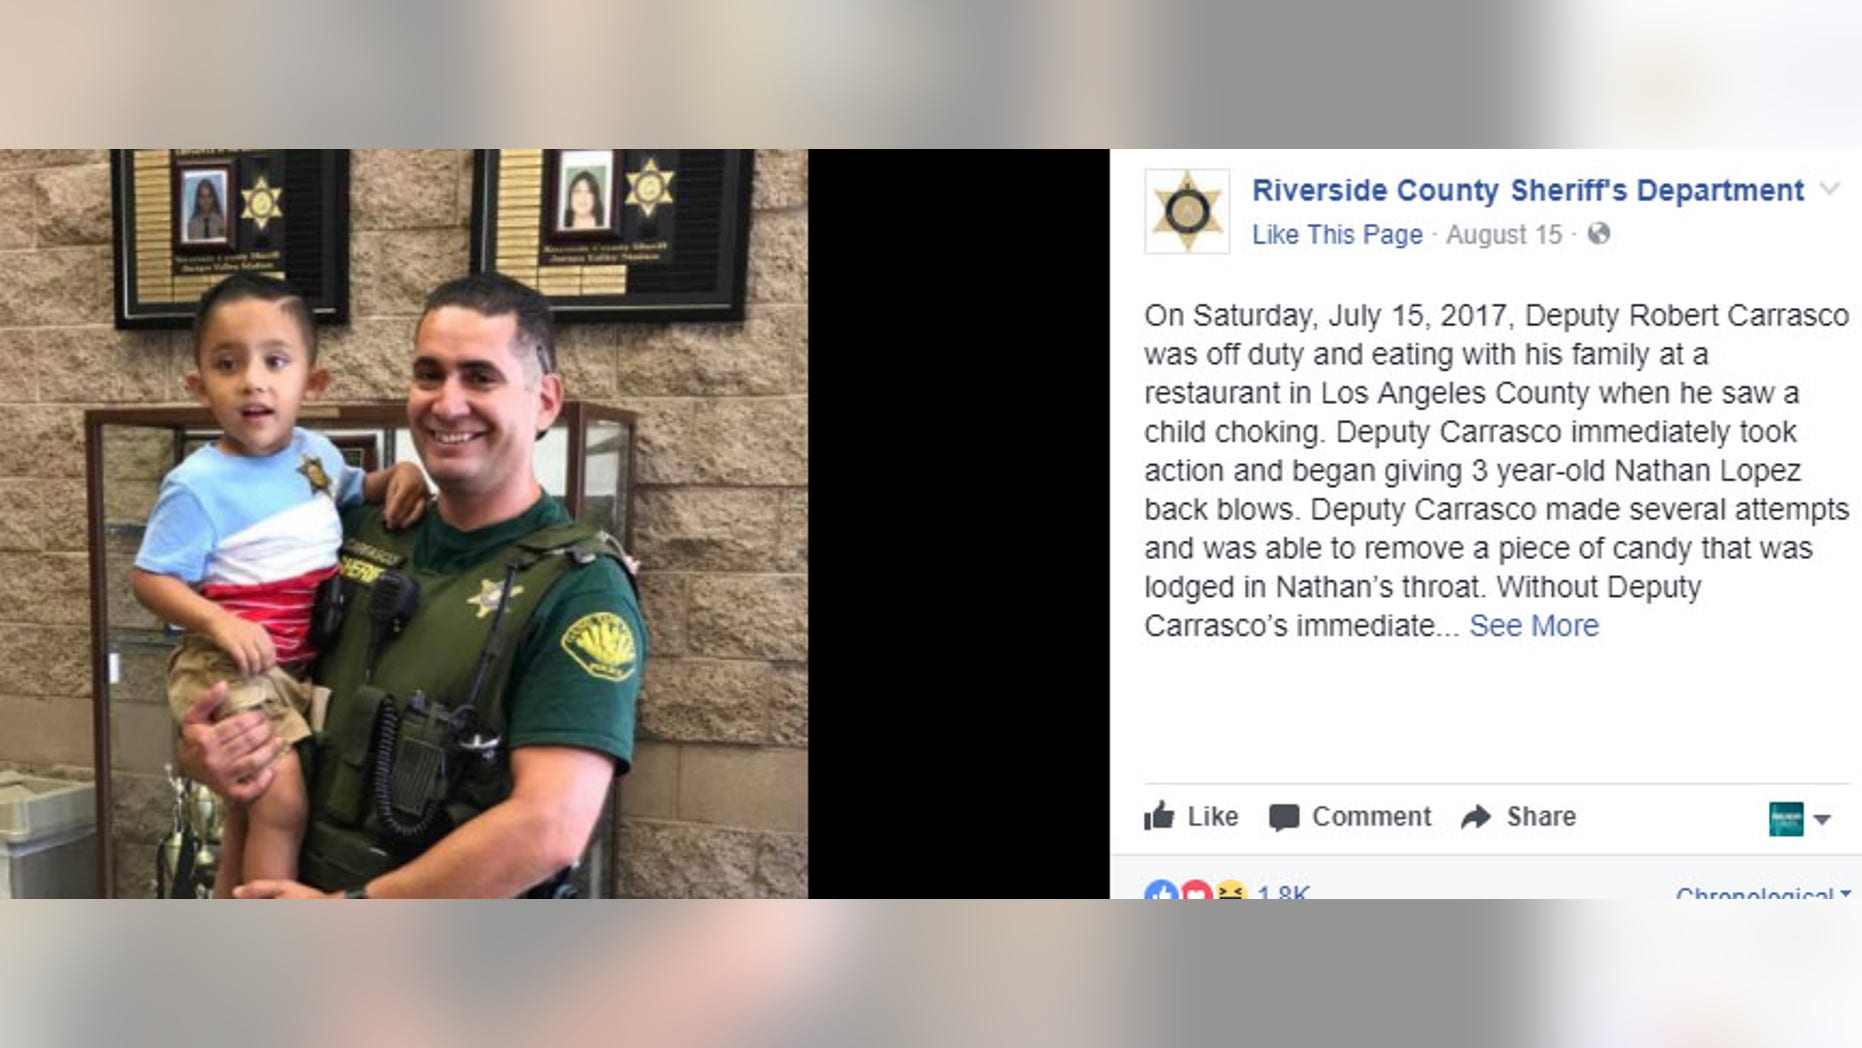This screenshot has height=1048, width=1862.
Task: Click the blue like reaction icon
Action: click(x=1161, y=890)
